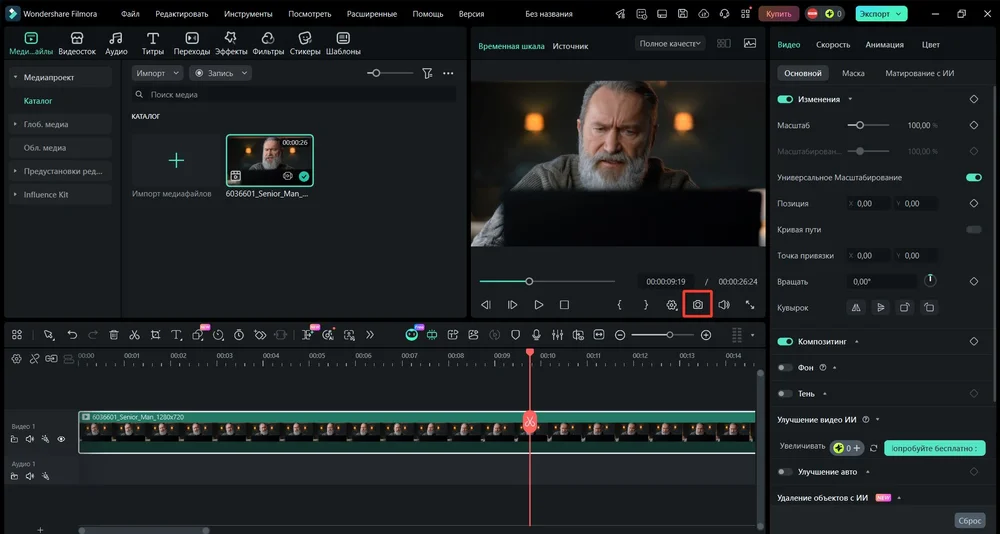Select the split scissors tool in timeline toolbar
Screen dimensions: 1000x534
[x=134, y=335]
